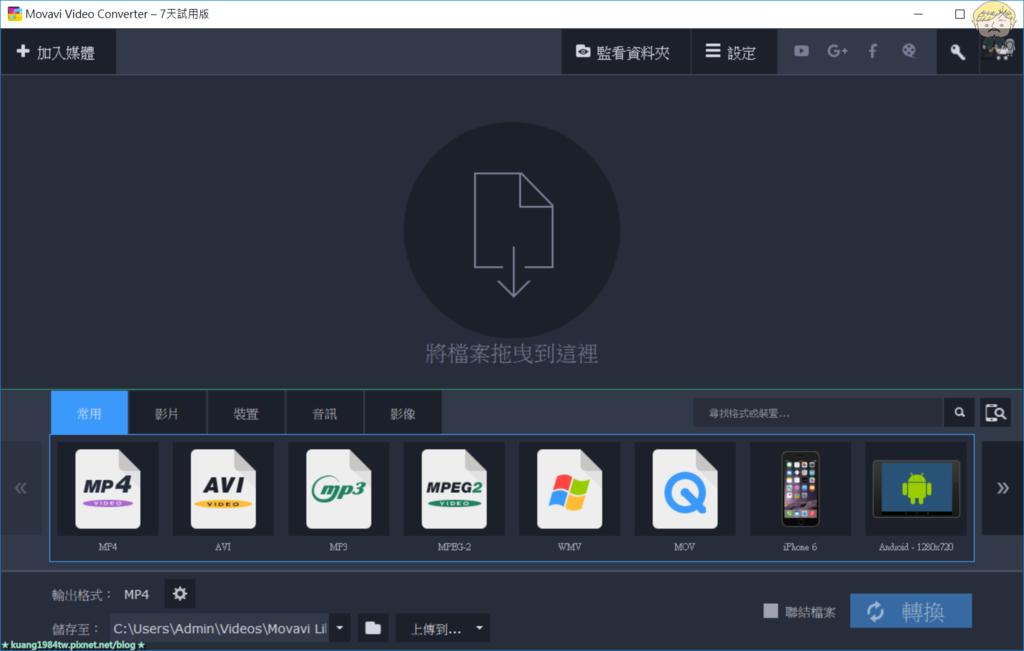Maximize the Movavi Video Converter window

click(959, 14)
